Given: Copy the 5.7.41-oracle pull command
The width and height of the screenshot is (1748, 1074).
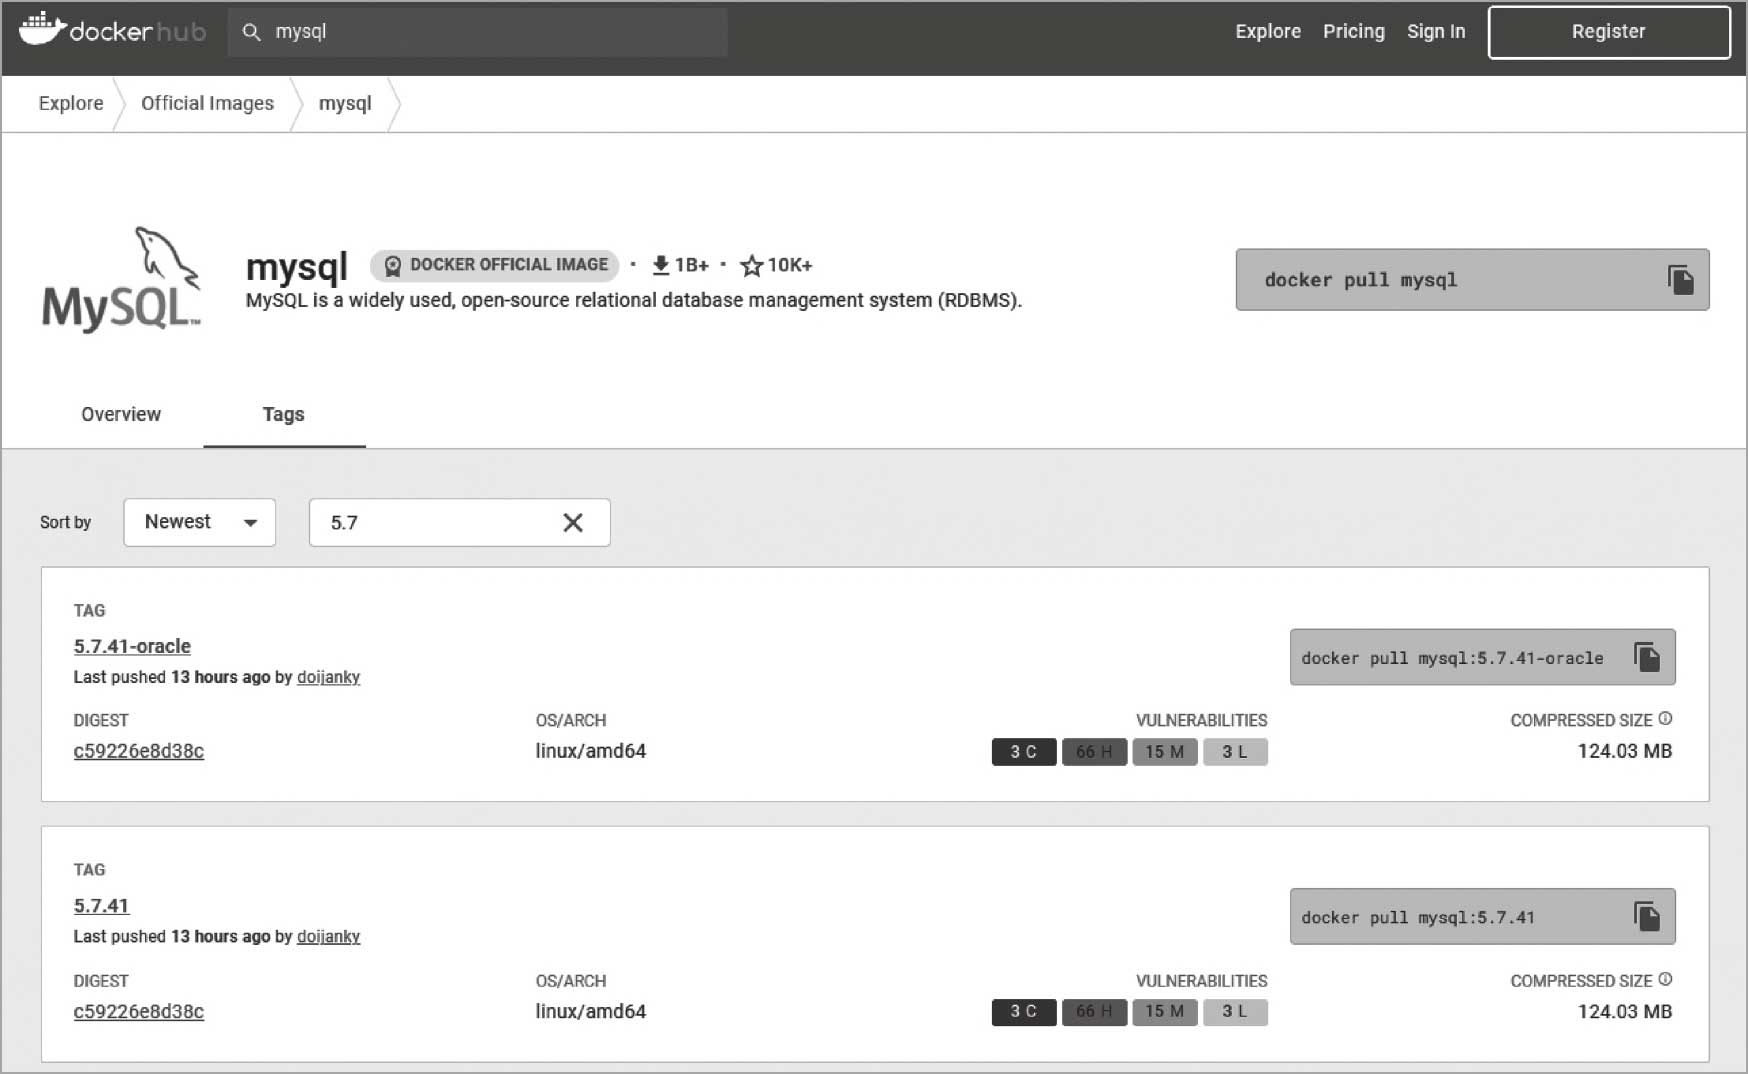Looking at the screenshot, I should tap(1646, 657).
